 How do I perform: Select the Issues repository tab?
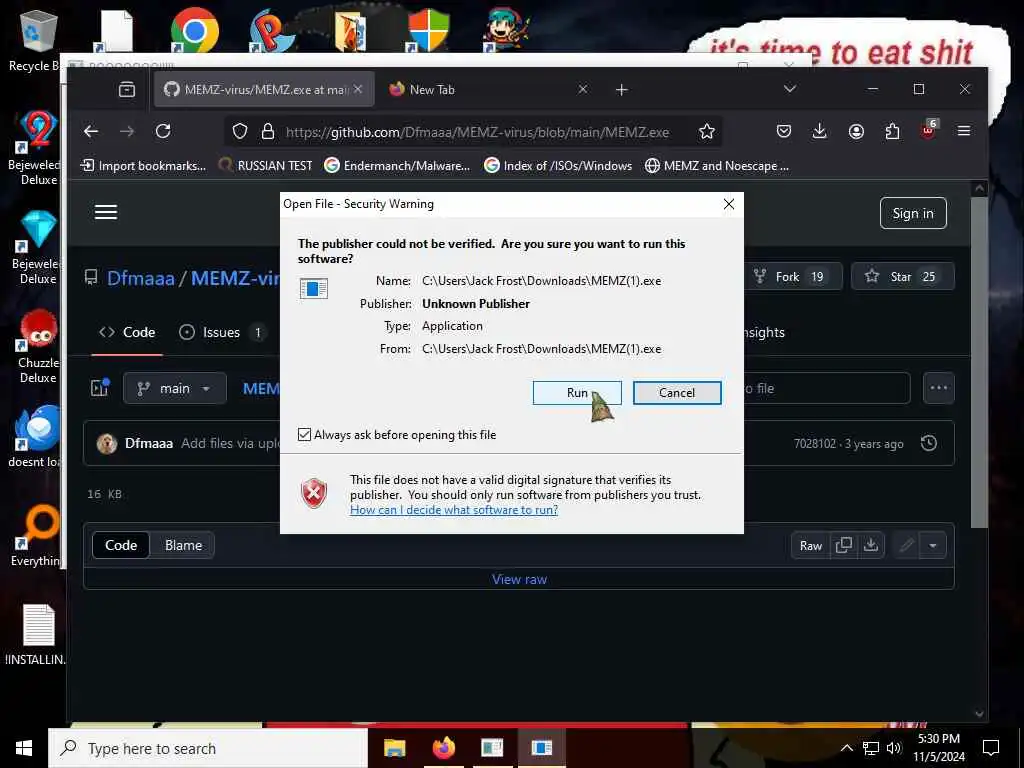pyautogui.click(x=222, y=332)
